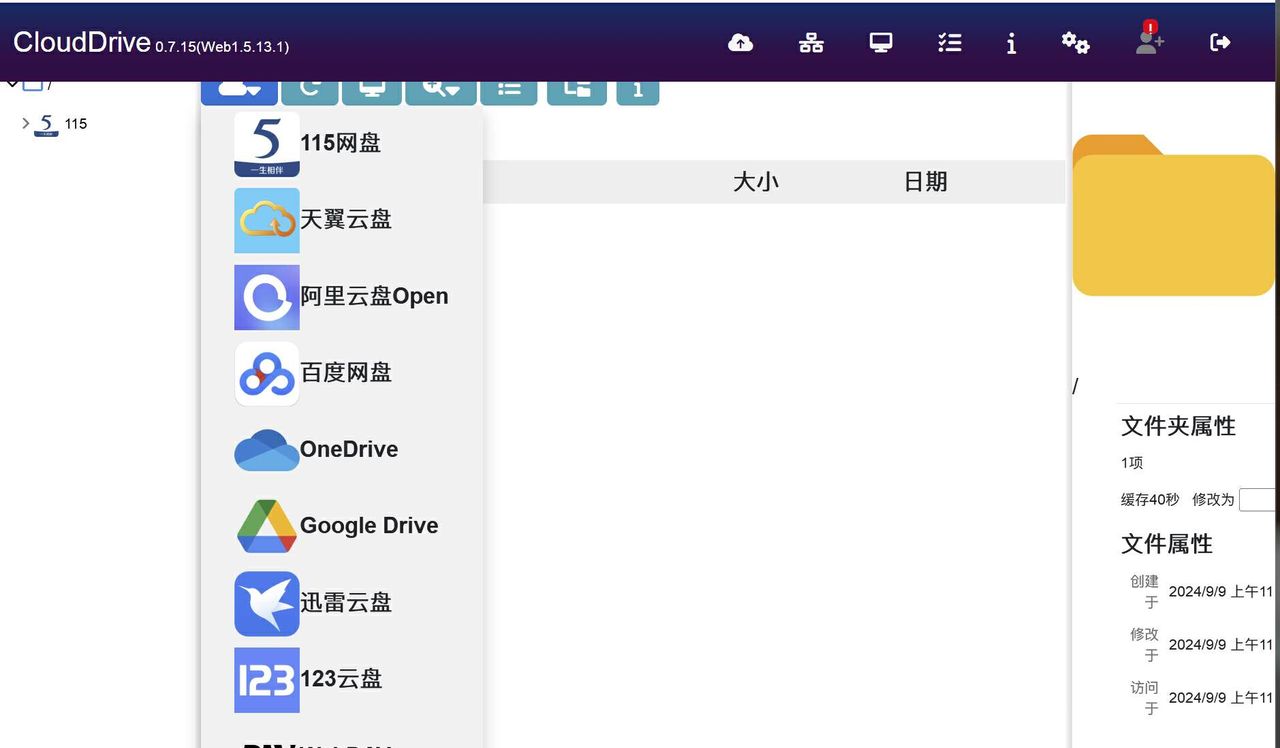Click the large yellow folder preview
The image size is (1280, 748).
[1174, 215]
